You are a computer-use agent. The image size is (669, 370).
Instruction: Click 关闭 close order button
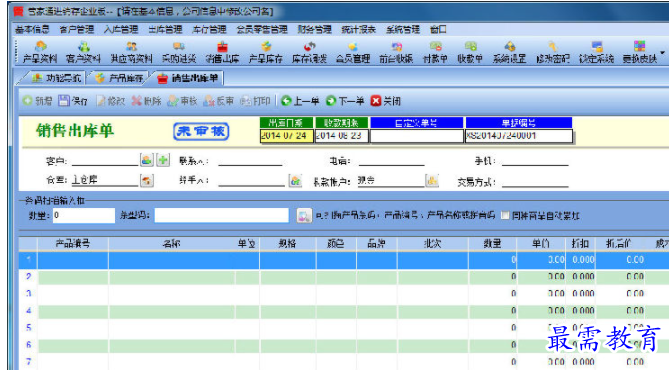tap(386, 101)
